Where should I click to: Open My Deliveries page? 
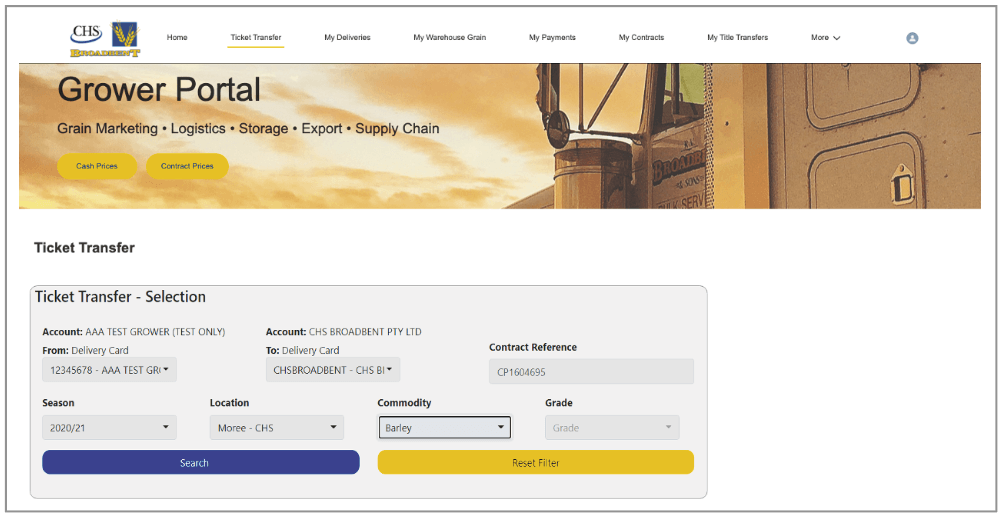click(347, 38)
